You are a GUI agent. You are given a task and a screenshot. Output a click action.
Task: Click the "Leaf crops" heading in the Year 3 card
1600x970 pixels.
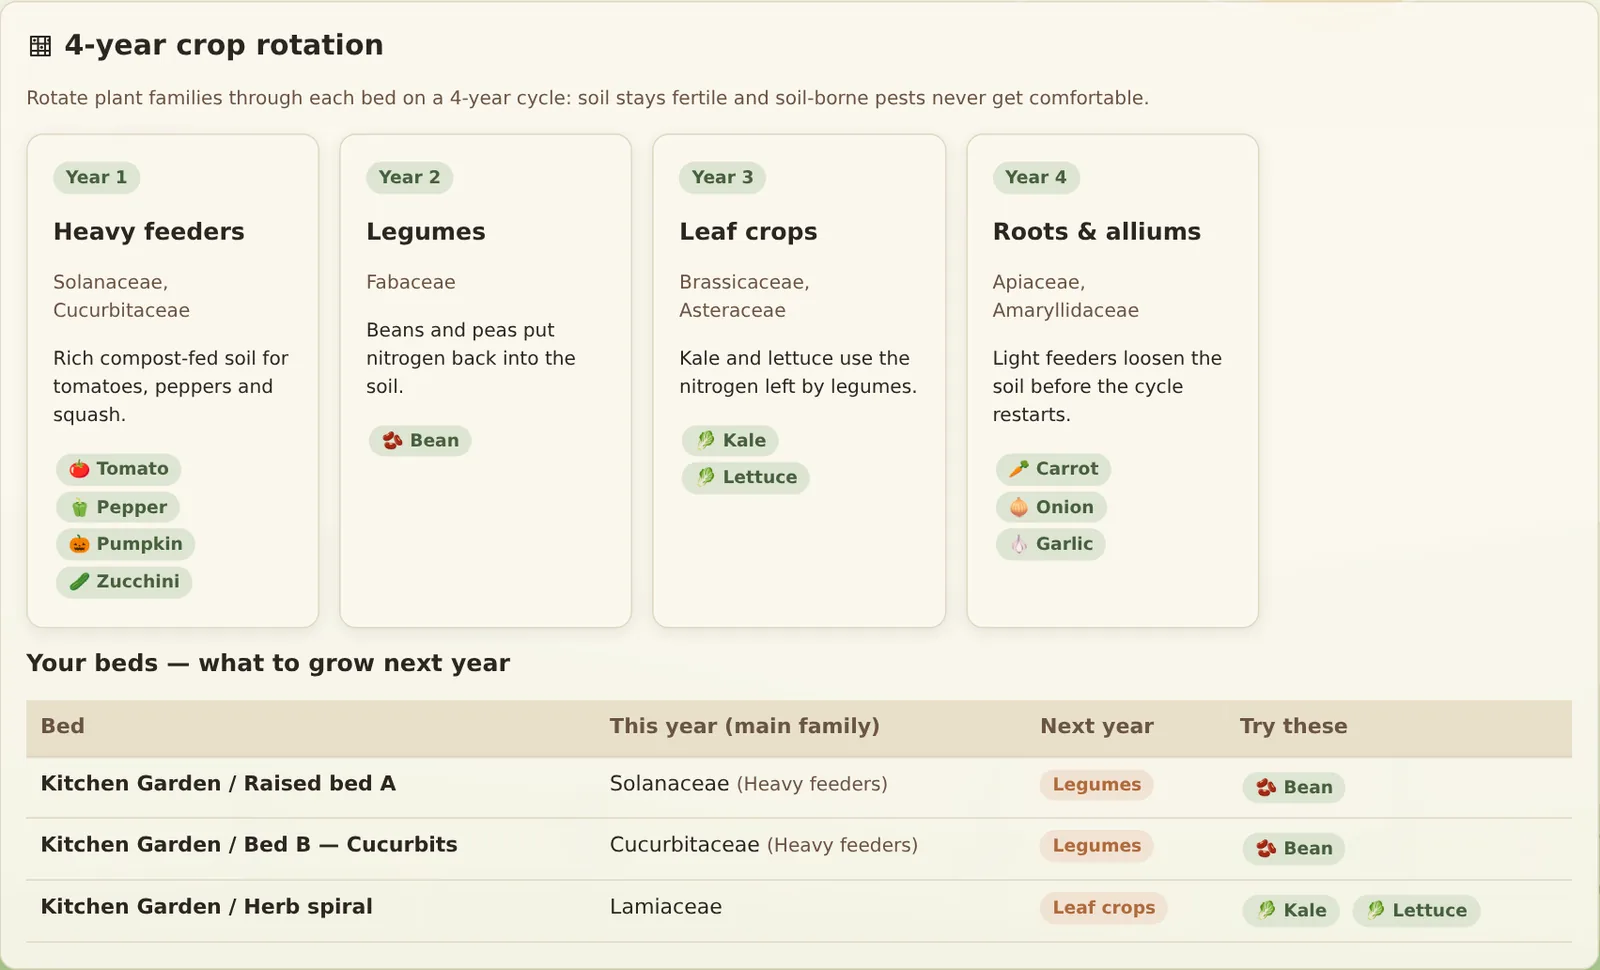point(748,232)
